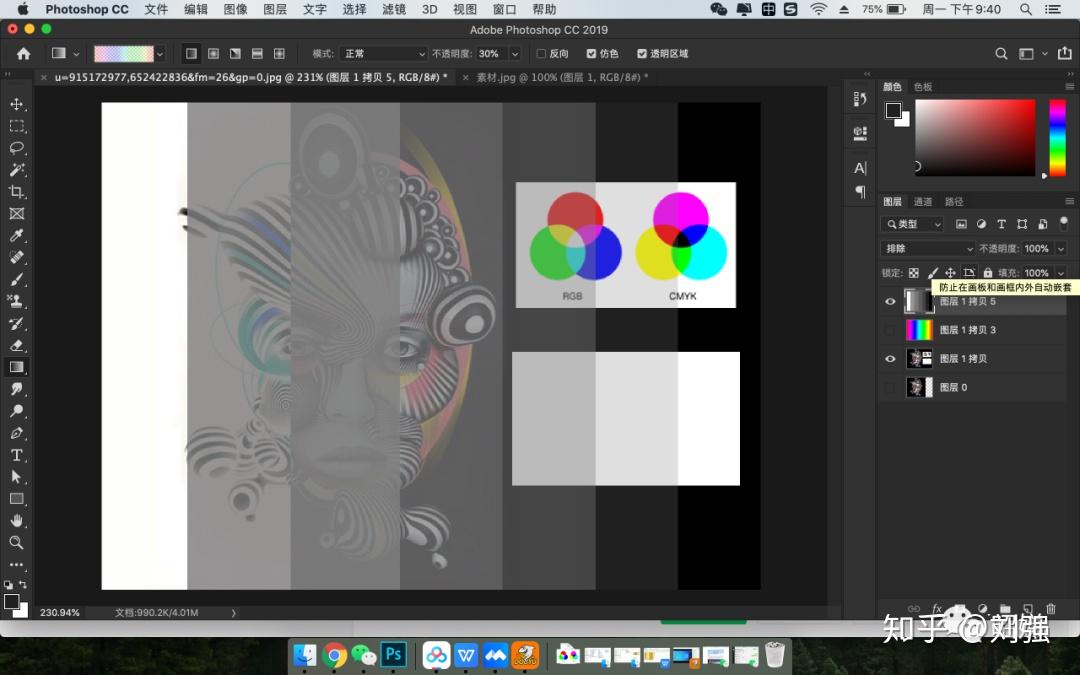
Task: Select the Path Selection tool
Action: [x=17, y=477]
